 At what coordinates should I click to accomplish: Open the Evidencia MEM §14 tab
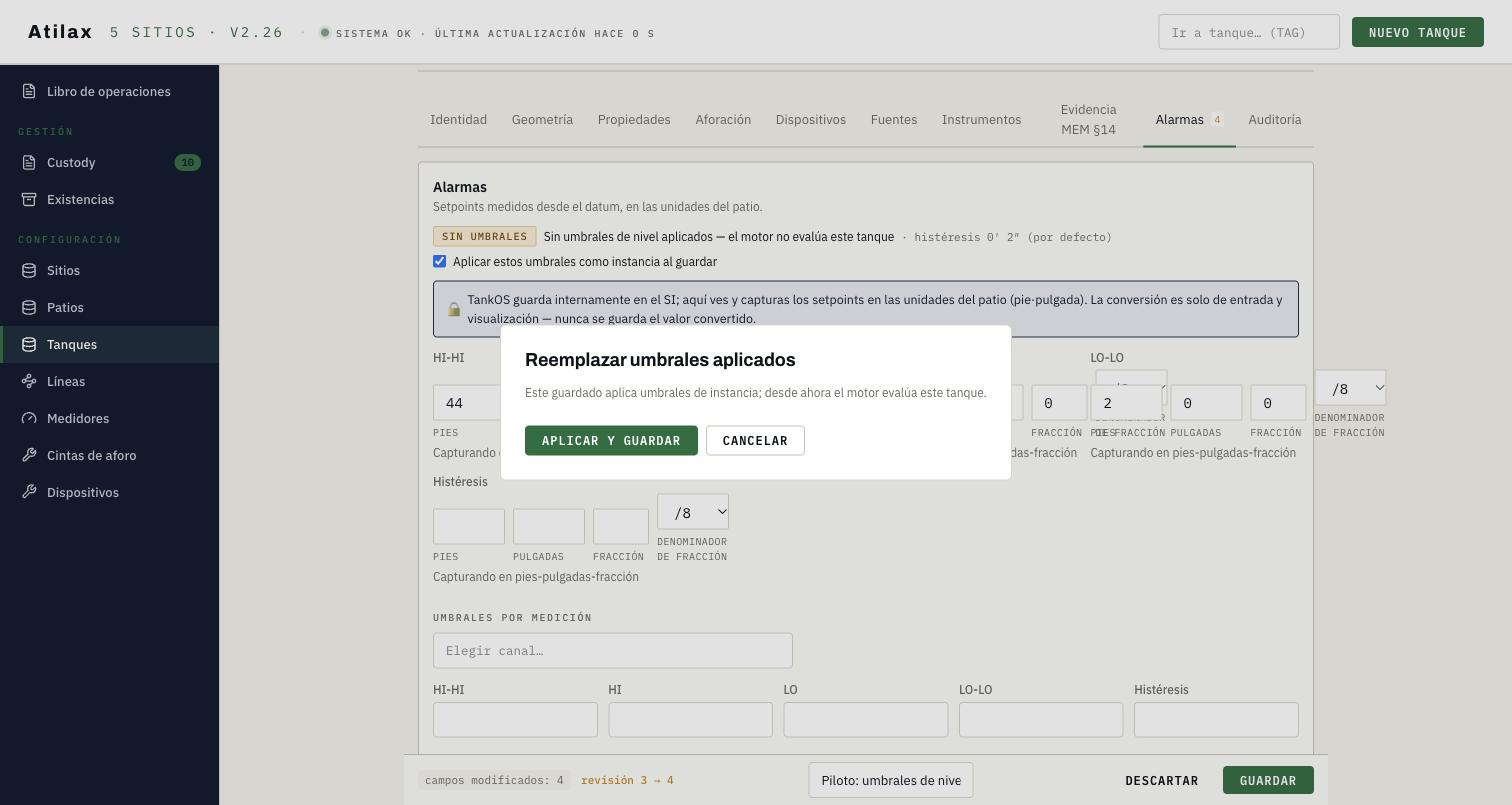1088,119
